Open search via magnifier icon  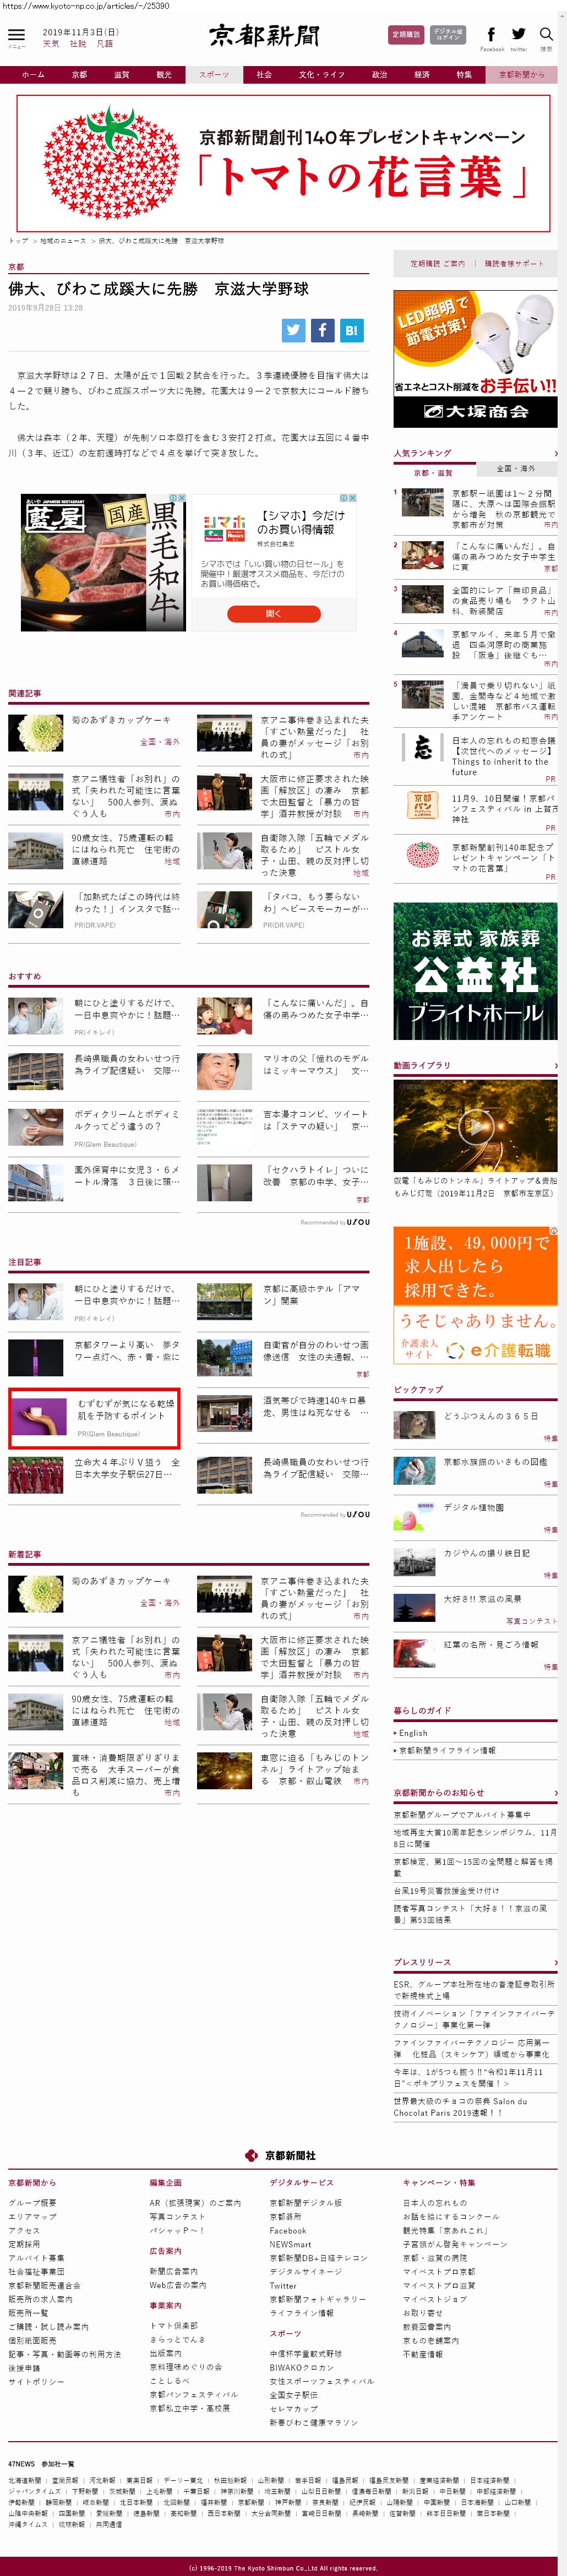click(546, 35)
